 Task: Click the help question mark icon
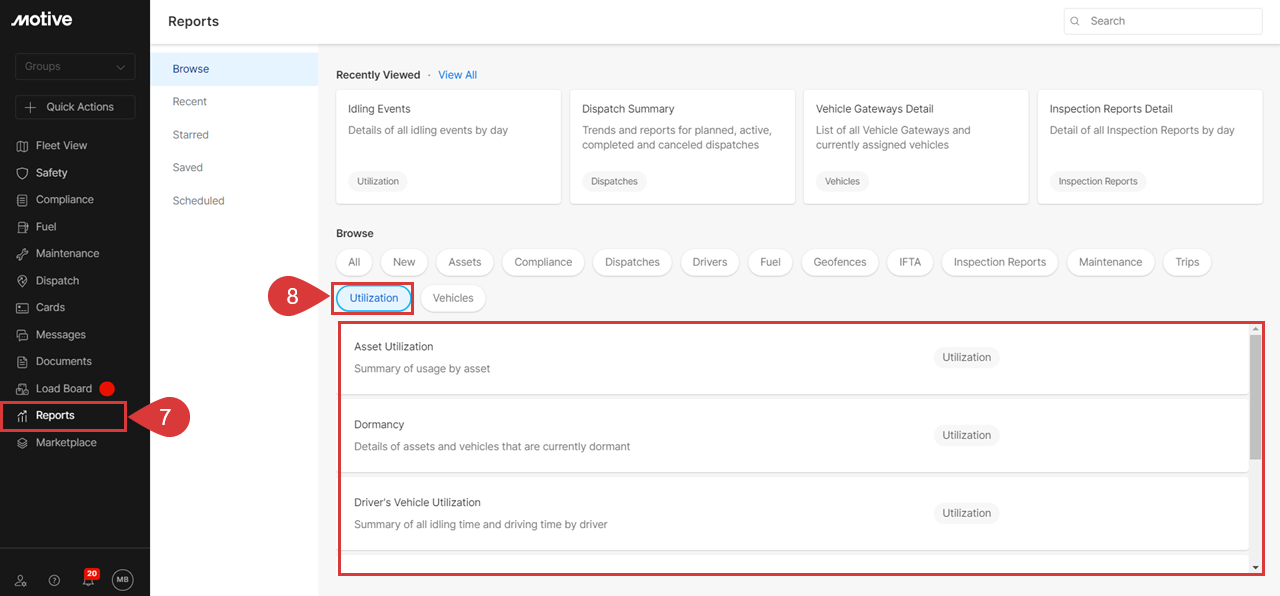pos(55,580)
